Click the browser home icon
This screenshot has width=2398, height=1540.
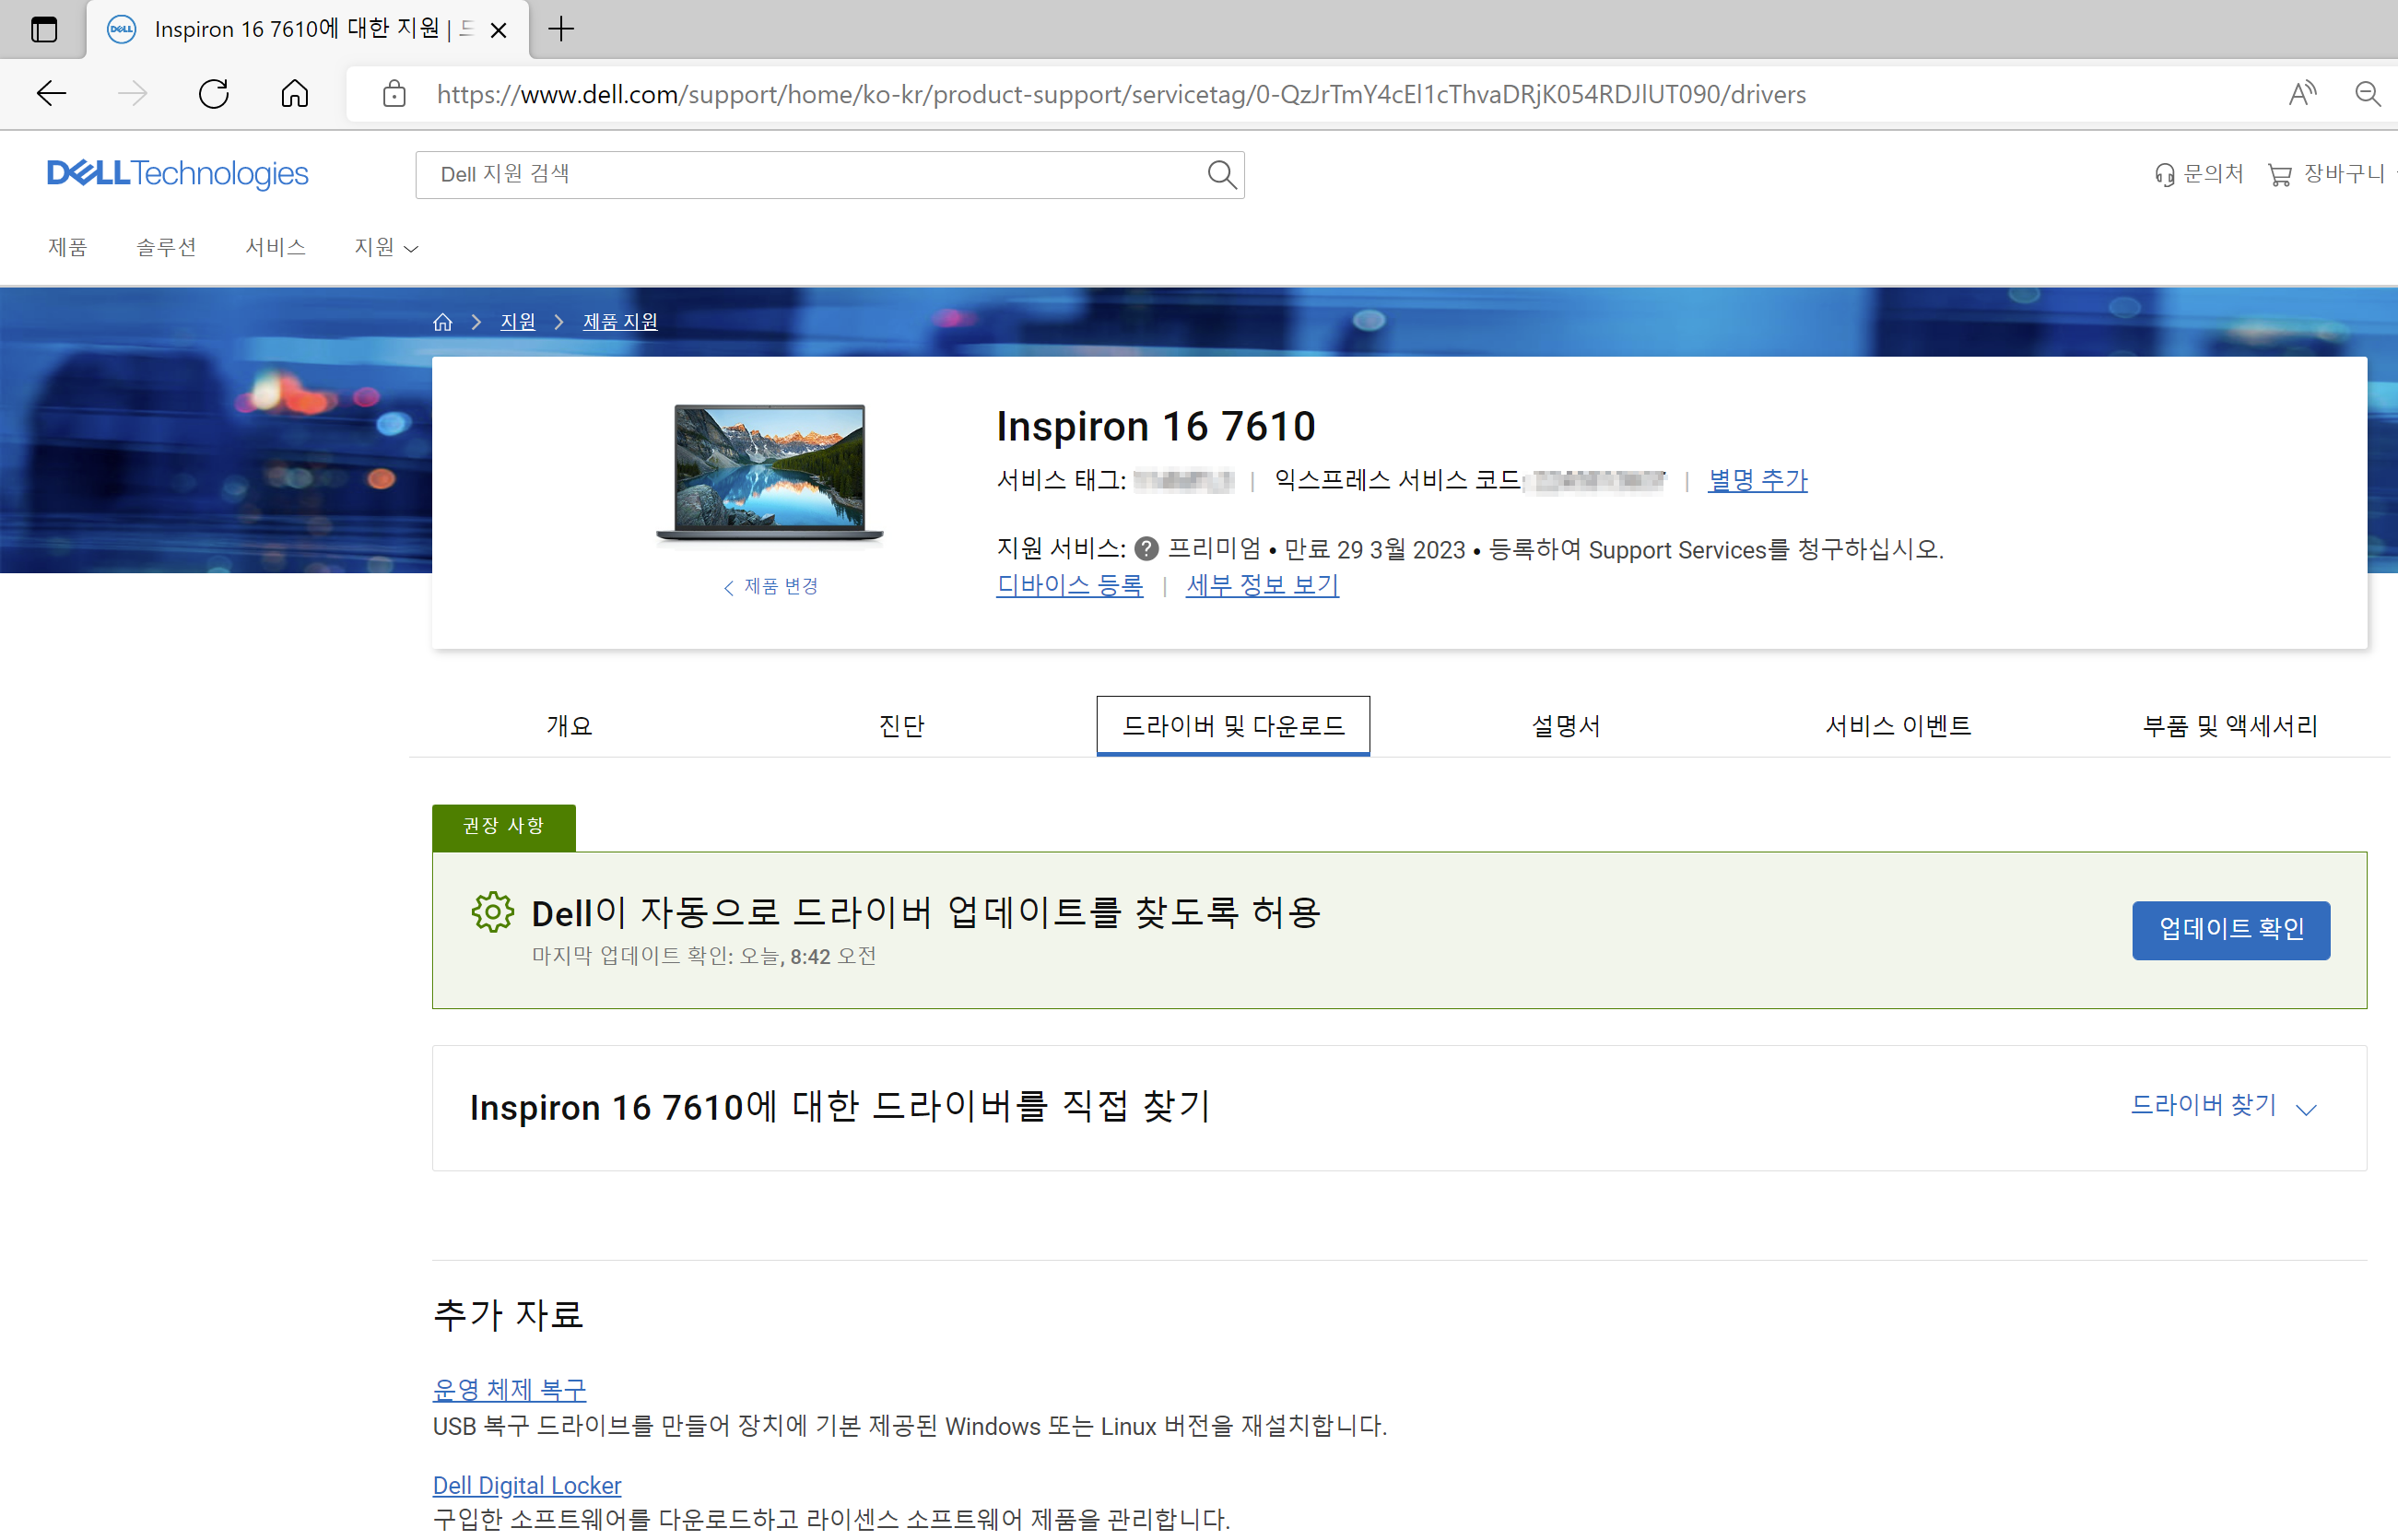[294, 94]
